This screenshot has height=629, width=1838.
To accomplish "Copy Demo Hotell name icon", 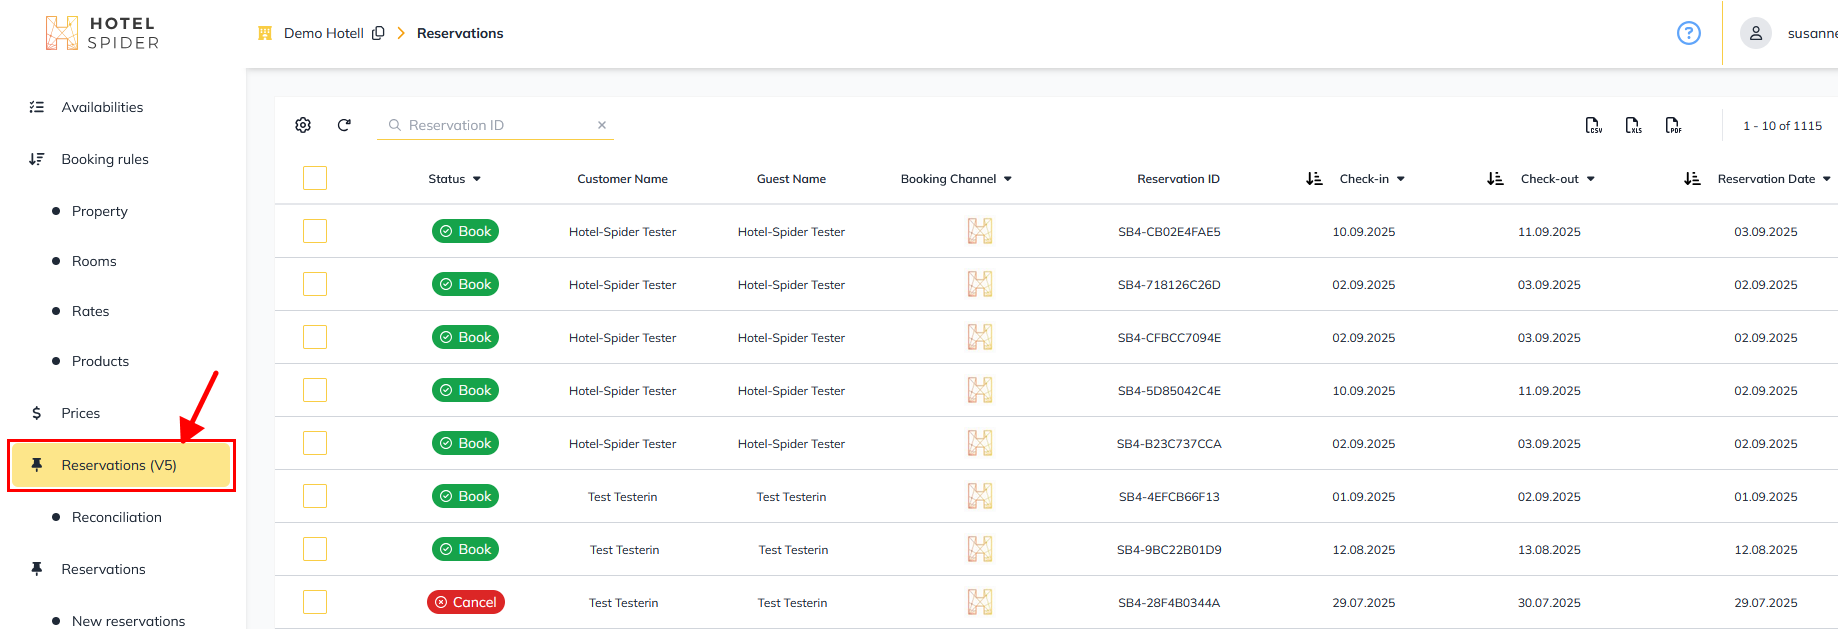I will 378,33.
